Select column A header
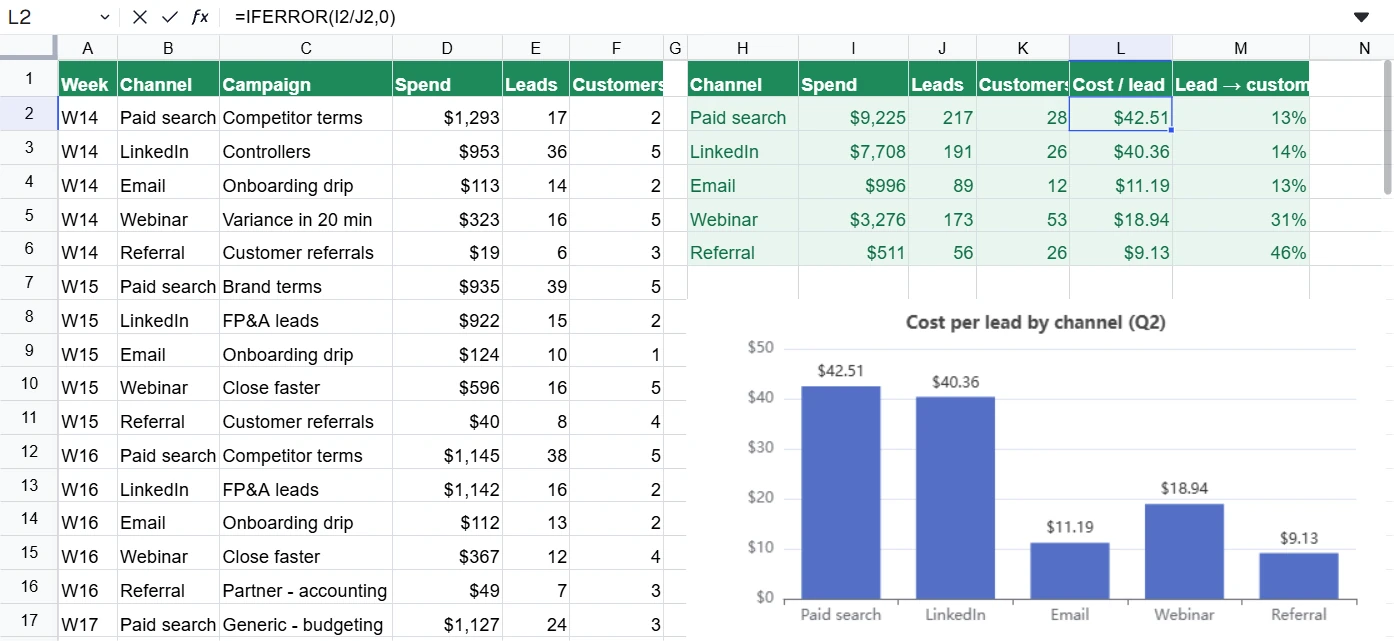This screenshot has height=641, width=1394. tap(88, 48)
